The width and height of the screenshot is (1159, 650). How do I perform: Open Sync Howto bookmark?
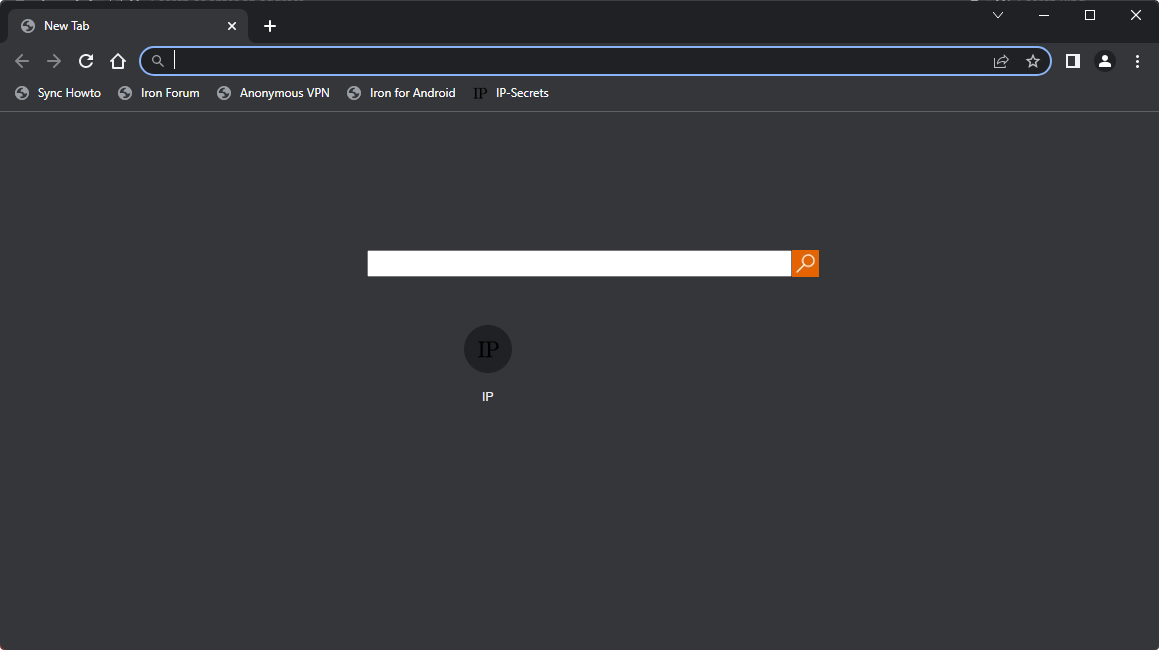(x=59, y=93)
